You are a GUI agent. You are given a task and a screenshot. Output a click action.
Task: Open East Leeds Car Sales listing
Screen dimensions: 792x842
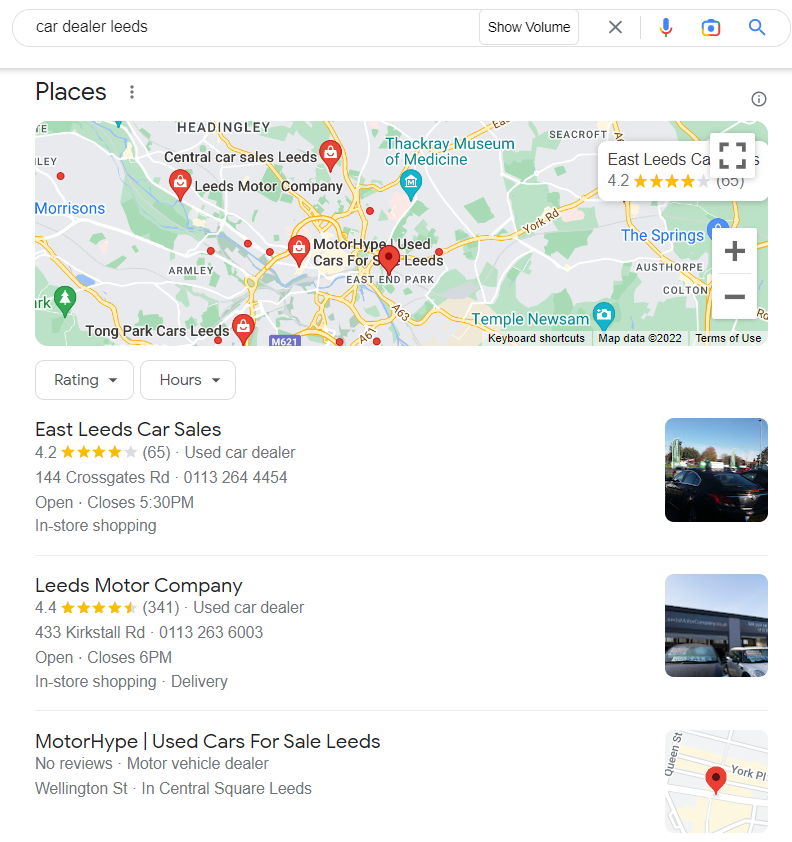point(128,430)
